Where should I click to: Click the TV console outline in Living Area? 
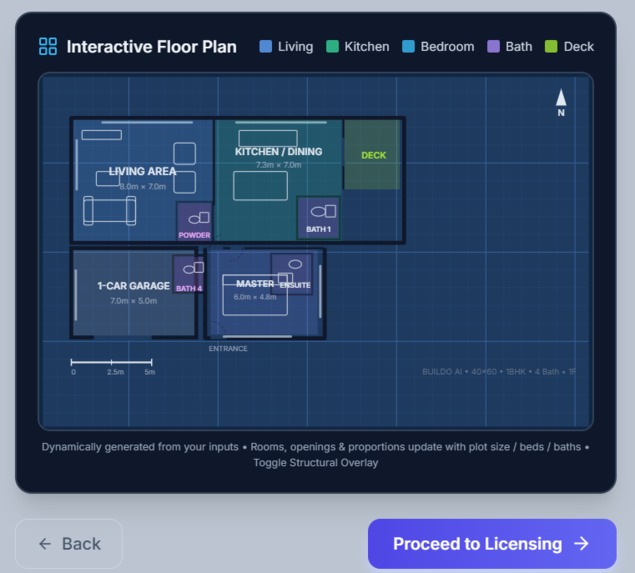coord(102,135)
